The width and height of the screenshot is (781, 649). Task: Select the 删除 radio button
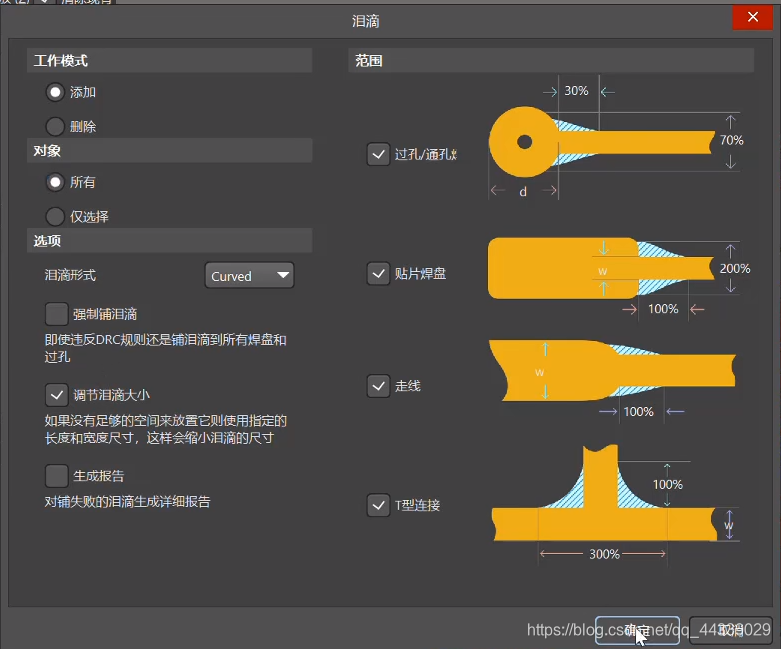click(x=55, y=127)
